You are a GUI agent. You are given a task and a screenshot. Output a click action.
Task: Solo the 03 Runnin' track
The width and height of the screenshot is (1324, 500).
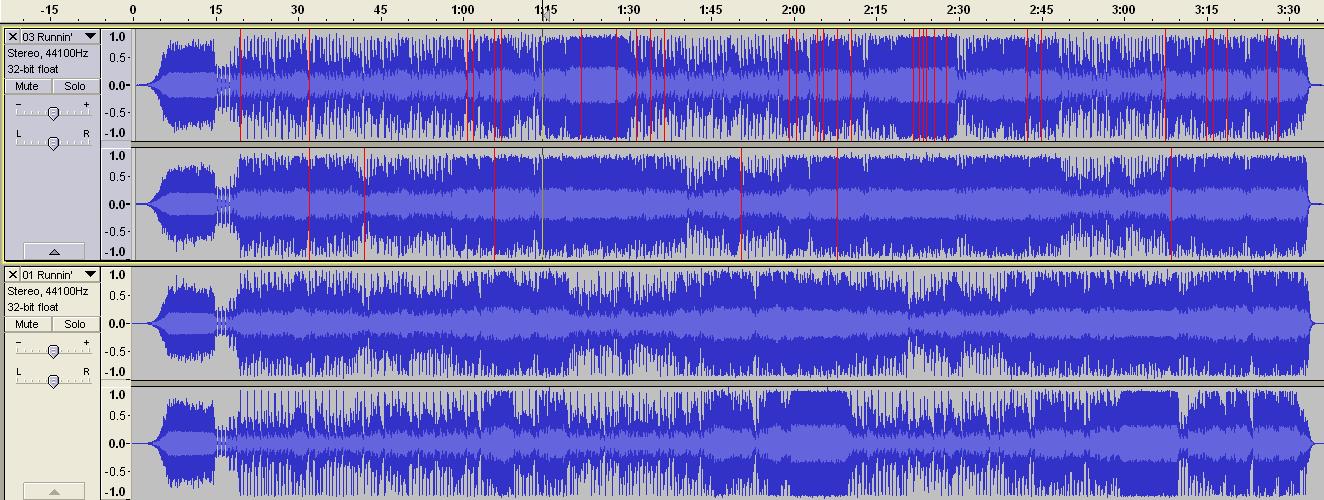[x=75, y=87]
